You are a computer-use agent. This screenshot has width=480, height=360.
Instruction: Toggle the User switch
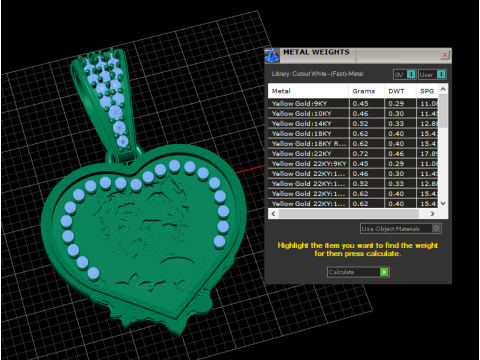pyautogui.click(x=432, y=74)
